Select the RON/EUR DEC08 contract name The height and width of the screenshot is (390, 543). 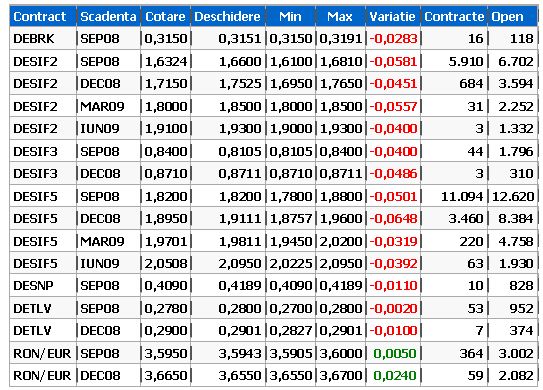42,375
